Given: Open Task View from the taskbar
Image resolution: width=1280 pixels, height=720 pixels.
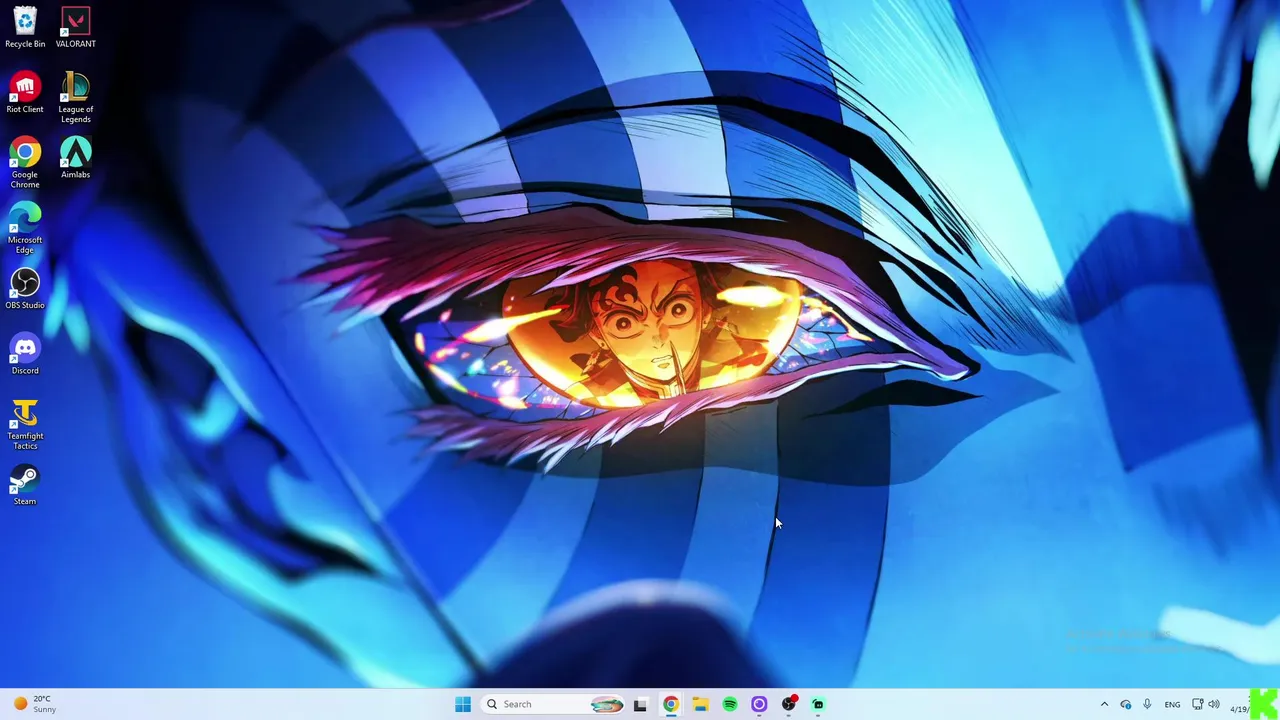Looking at the screenshot, I should coord(640,704).
